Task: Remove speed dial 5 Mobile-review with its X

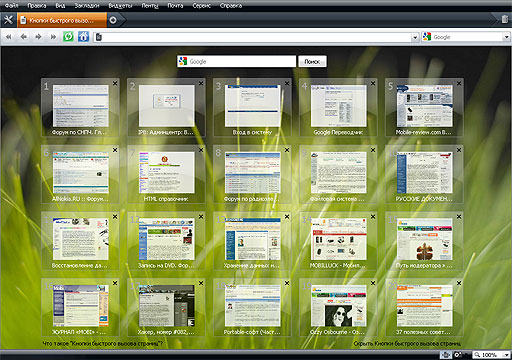Action: 459,83
